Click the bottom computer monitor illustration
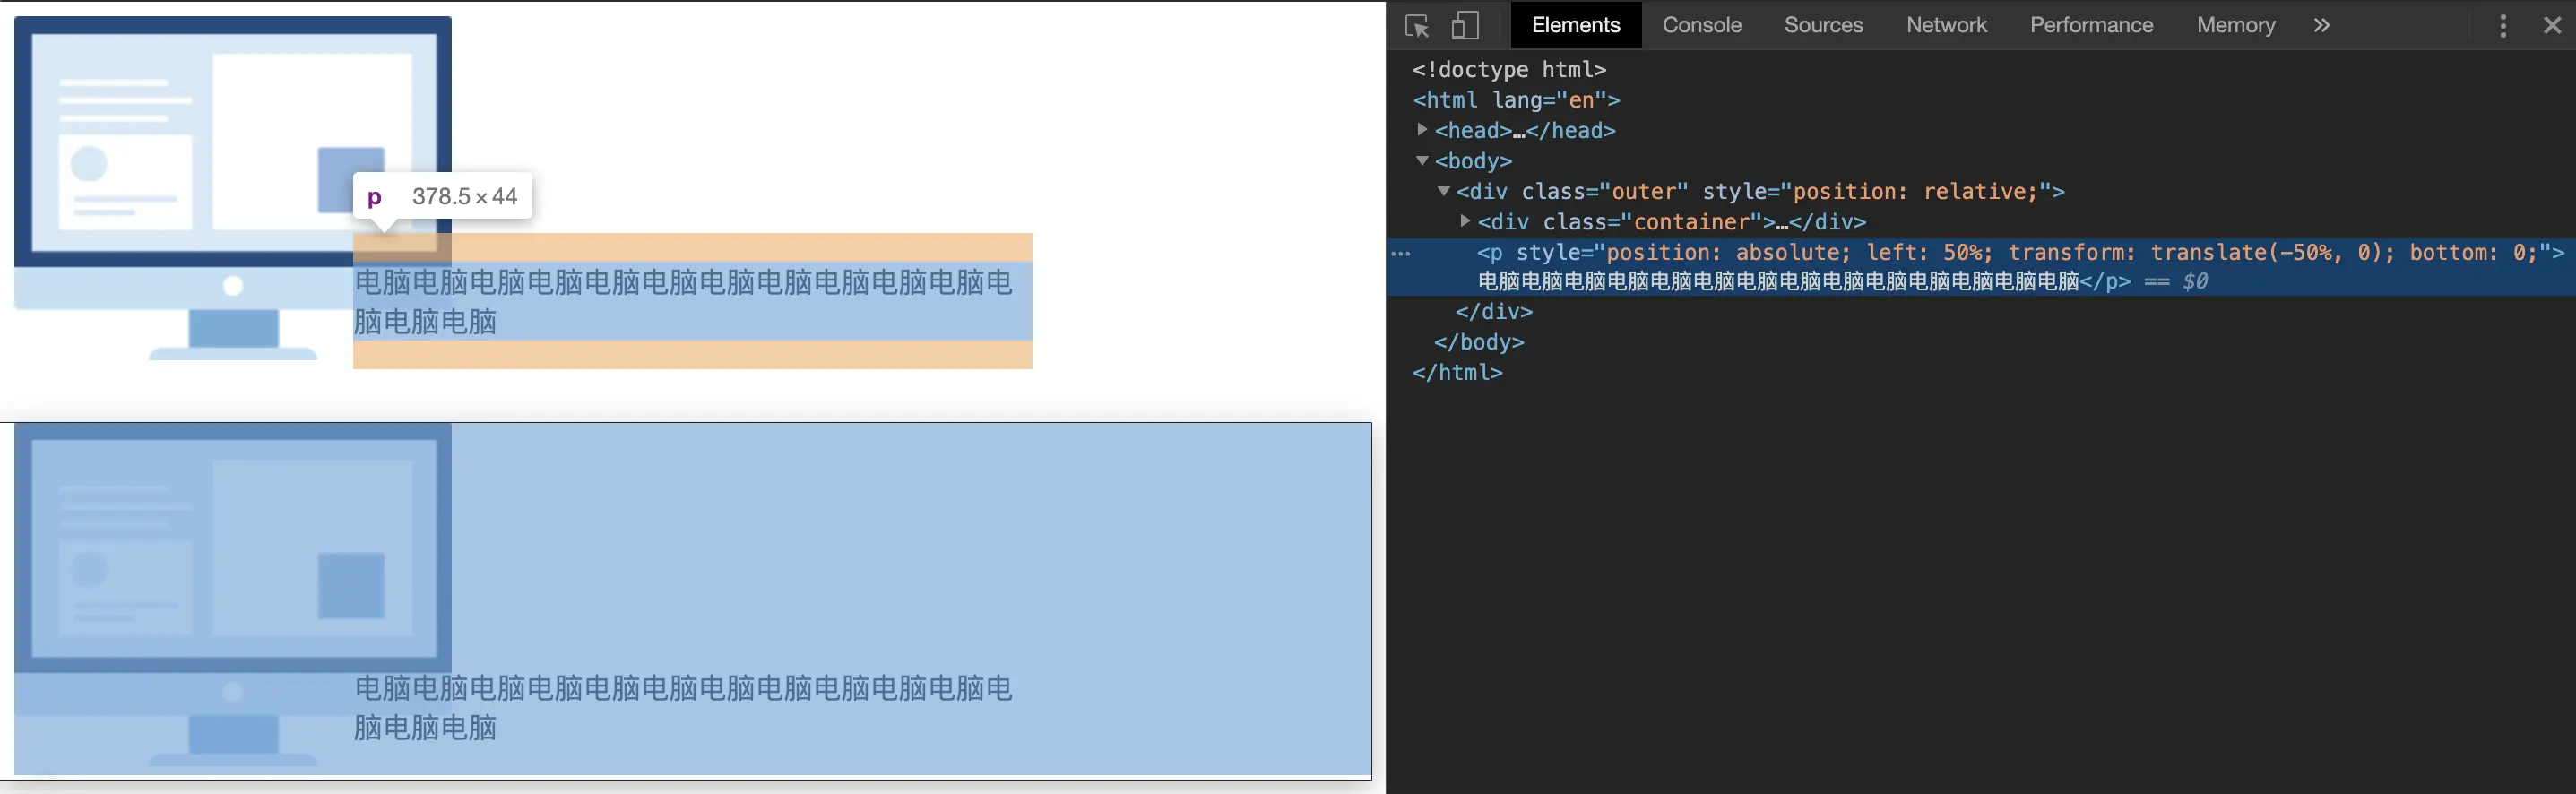 tap(232, 594)
